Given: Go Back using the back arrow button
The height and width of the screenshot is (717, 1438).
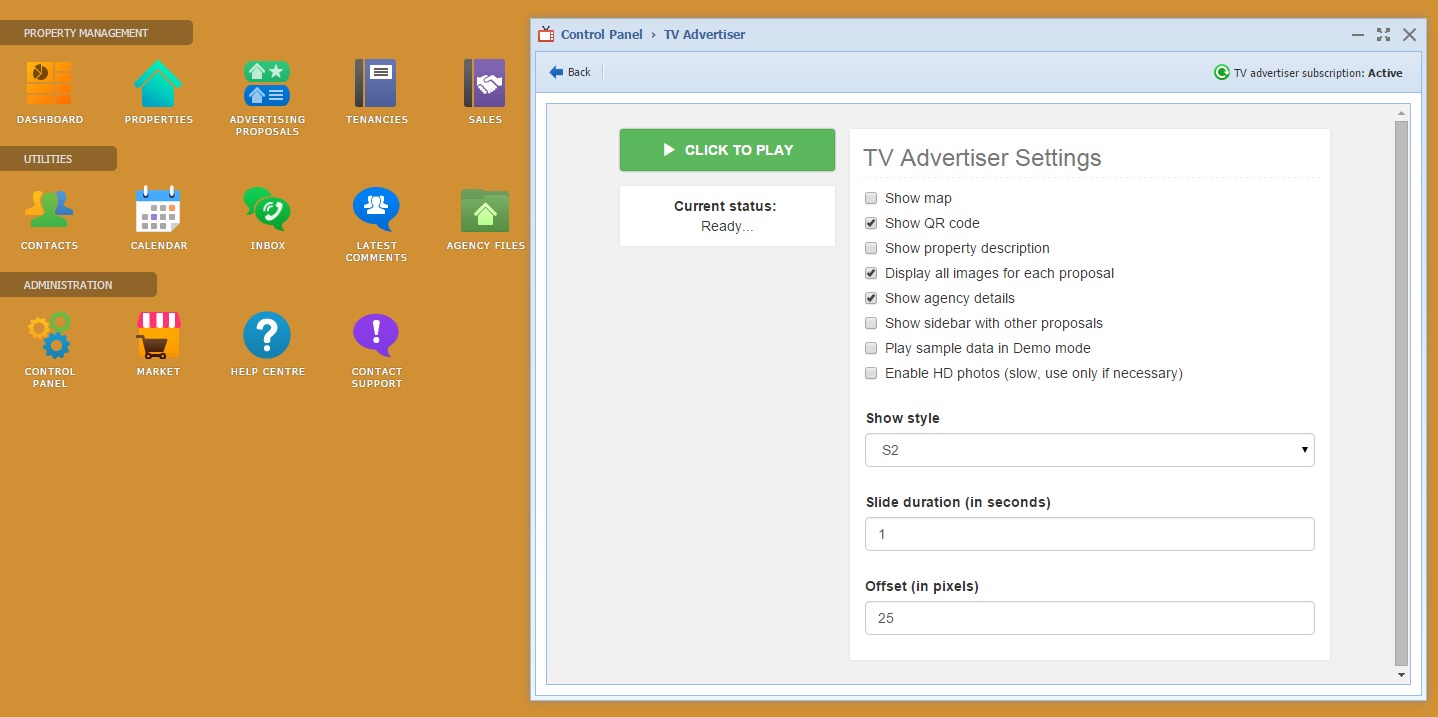Looking at the screenshot, I should point(570,72).
